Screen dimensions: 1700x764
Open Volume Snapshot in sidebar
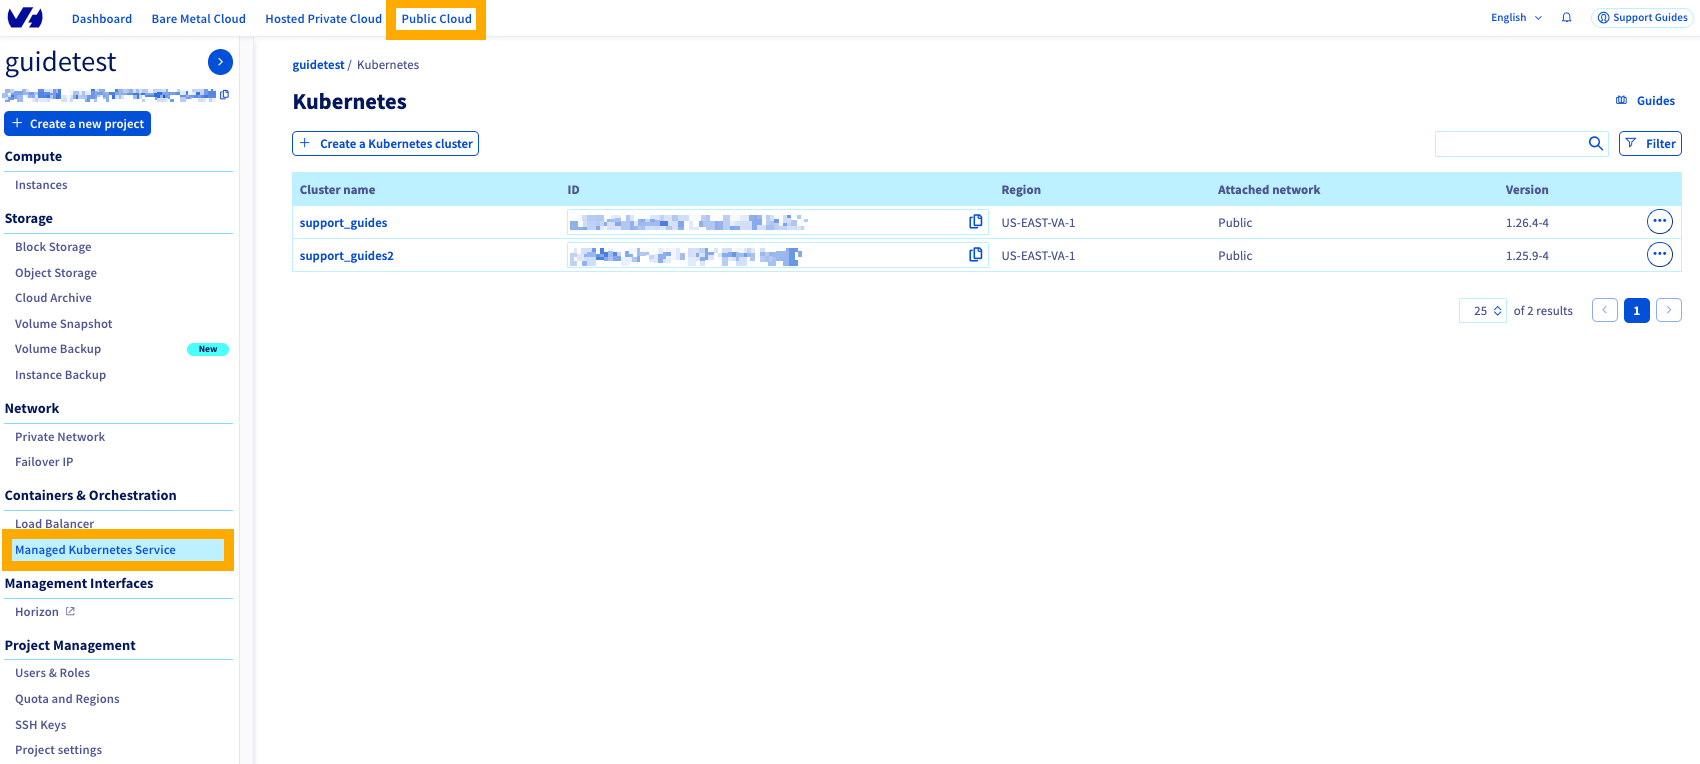63,324
